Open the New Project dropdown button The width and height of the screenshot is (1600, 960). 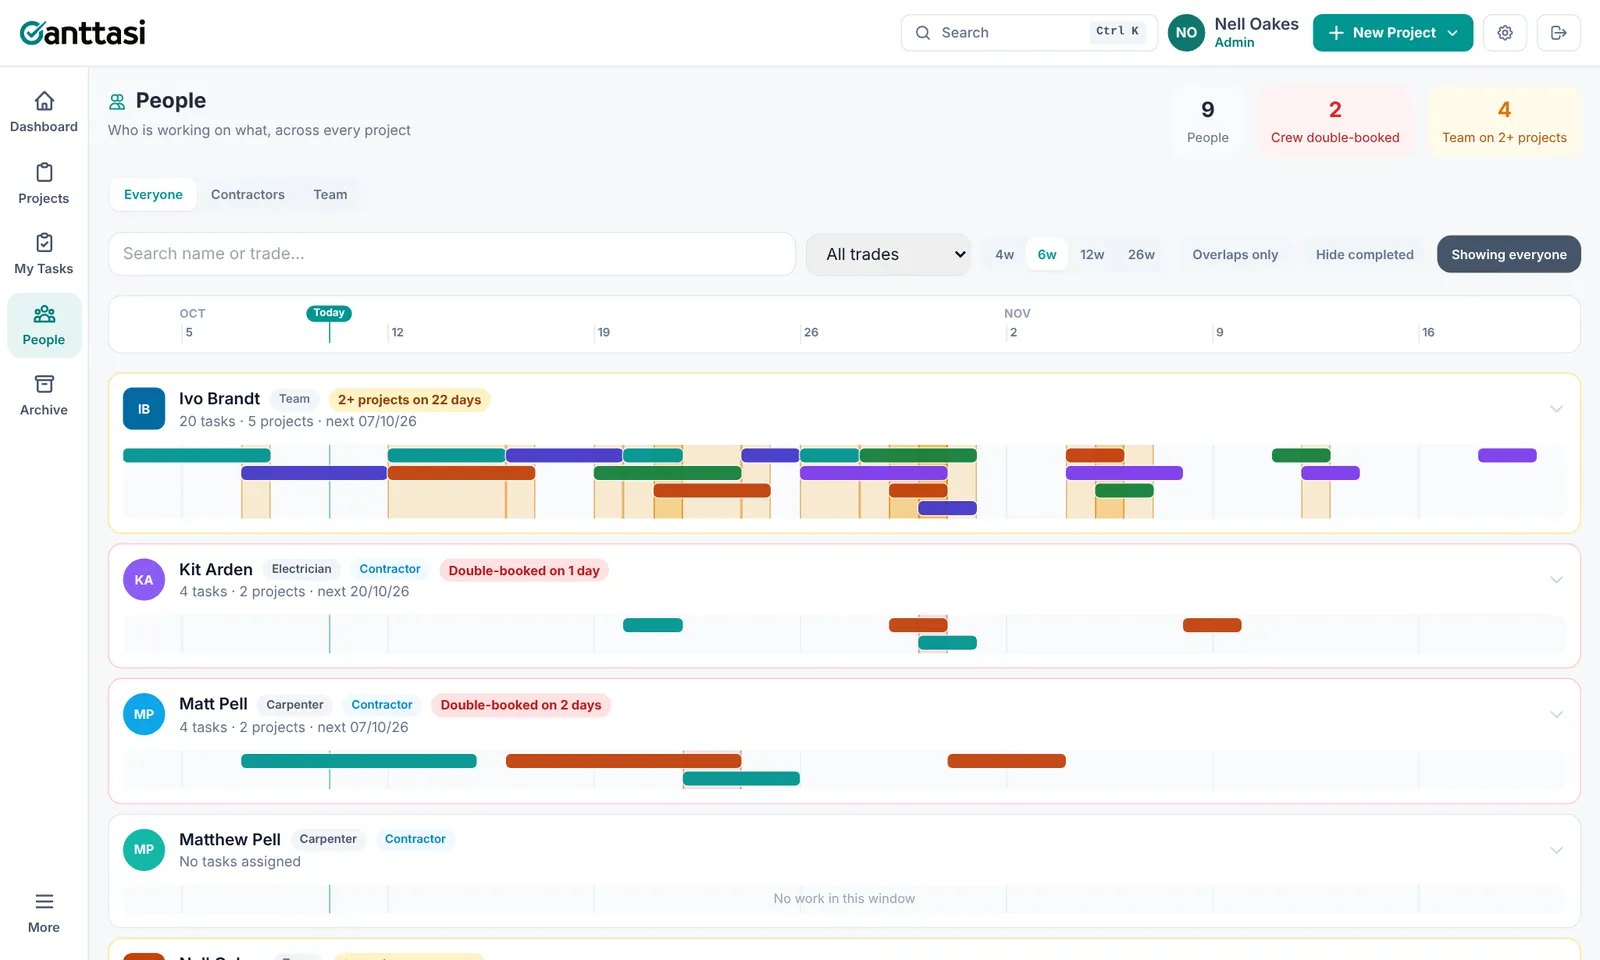coord(1393,33)
